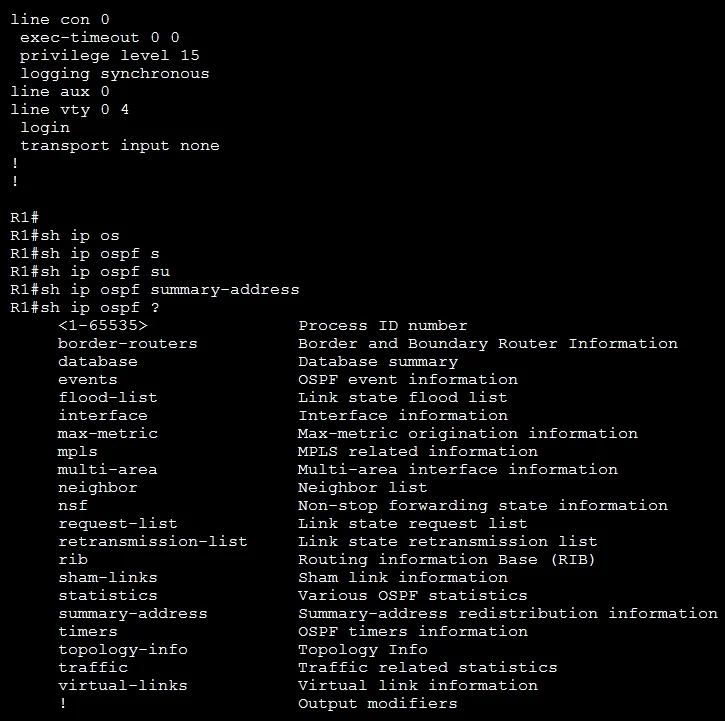Select the 'sham-links' keyword
The height and width of the screenshot is (721, 725).
108,578
